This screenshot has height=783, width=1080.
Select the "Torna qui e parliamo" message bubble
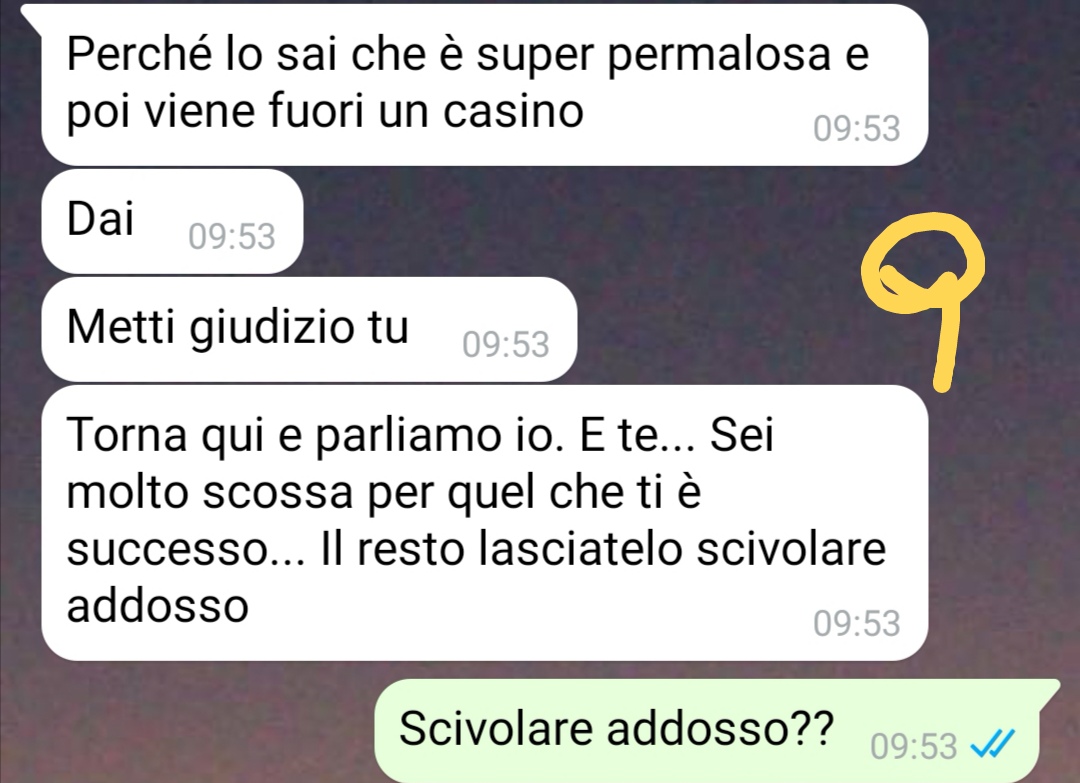[x=485, y=522]
